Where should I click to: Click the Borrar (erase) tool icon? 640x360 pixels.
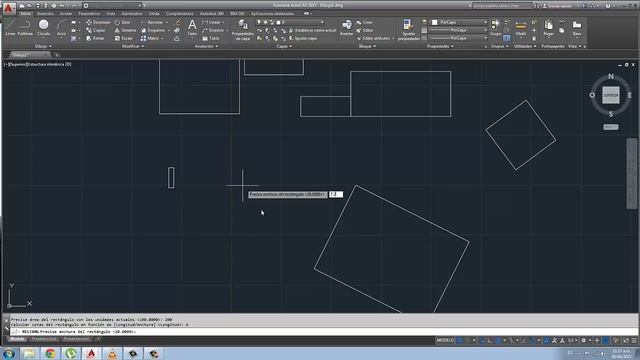coord(178,22)
